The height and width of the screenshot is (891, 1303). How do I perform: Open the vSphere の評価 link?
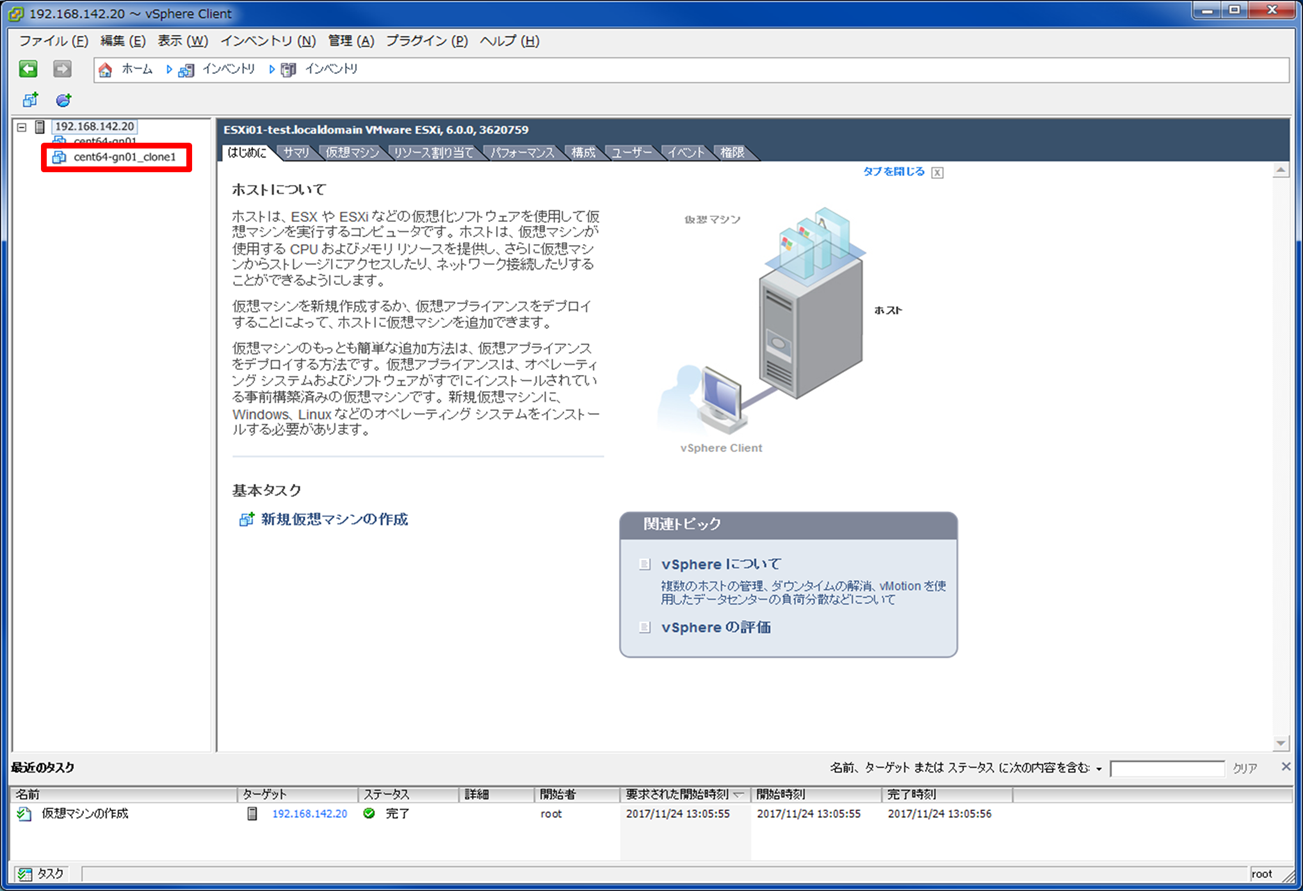pos(716,628)
